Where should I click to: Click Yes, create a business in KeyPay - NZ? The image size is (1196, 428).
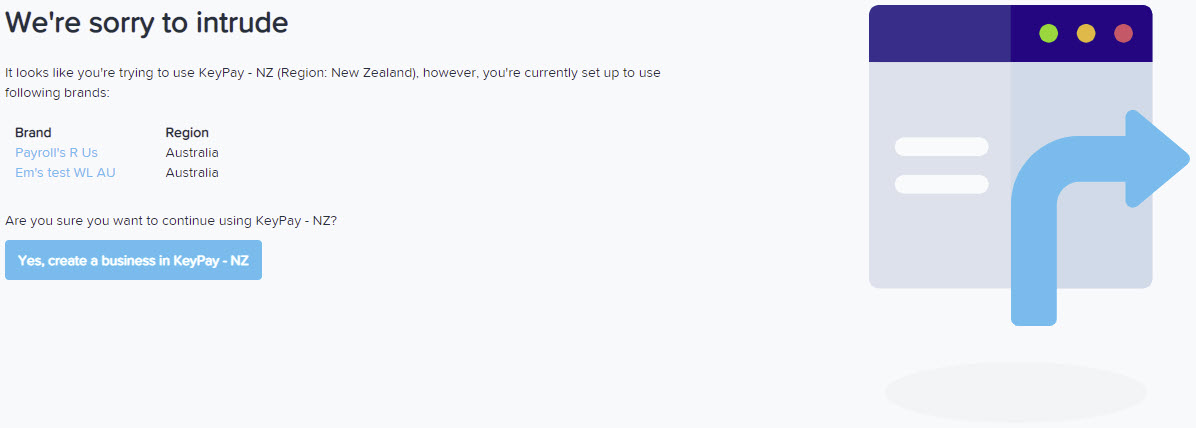[x=133, y=260]
